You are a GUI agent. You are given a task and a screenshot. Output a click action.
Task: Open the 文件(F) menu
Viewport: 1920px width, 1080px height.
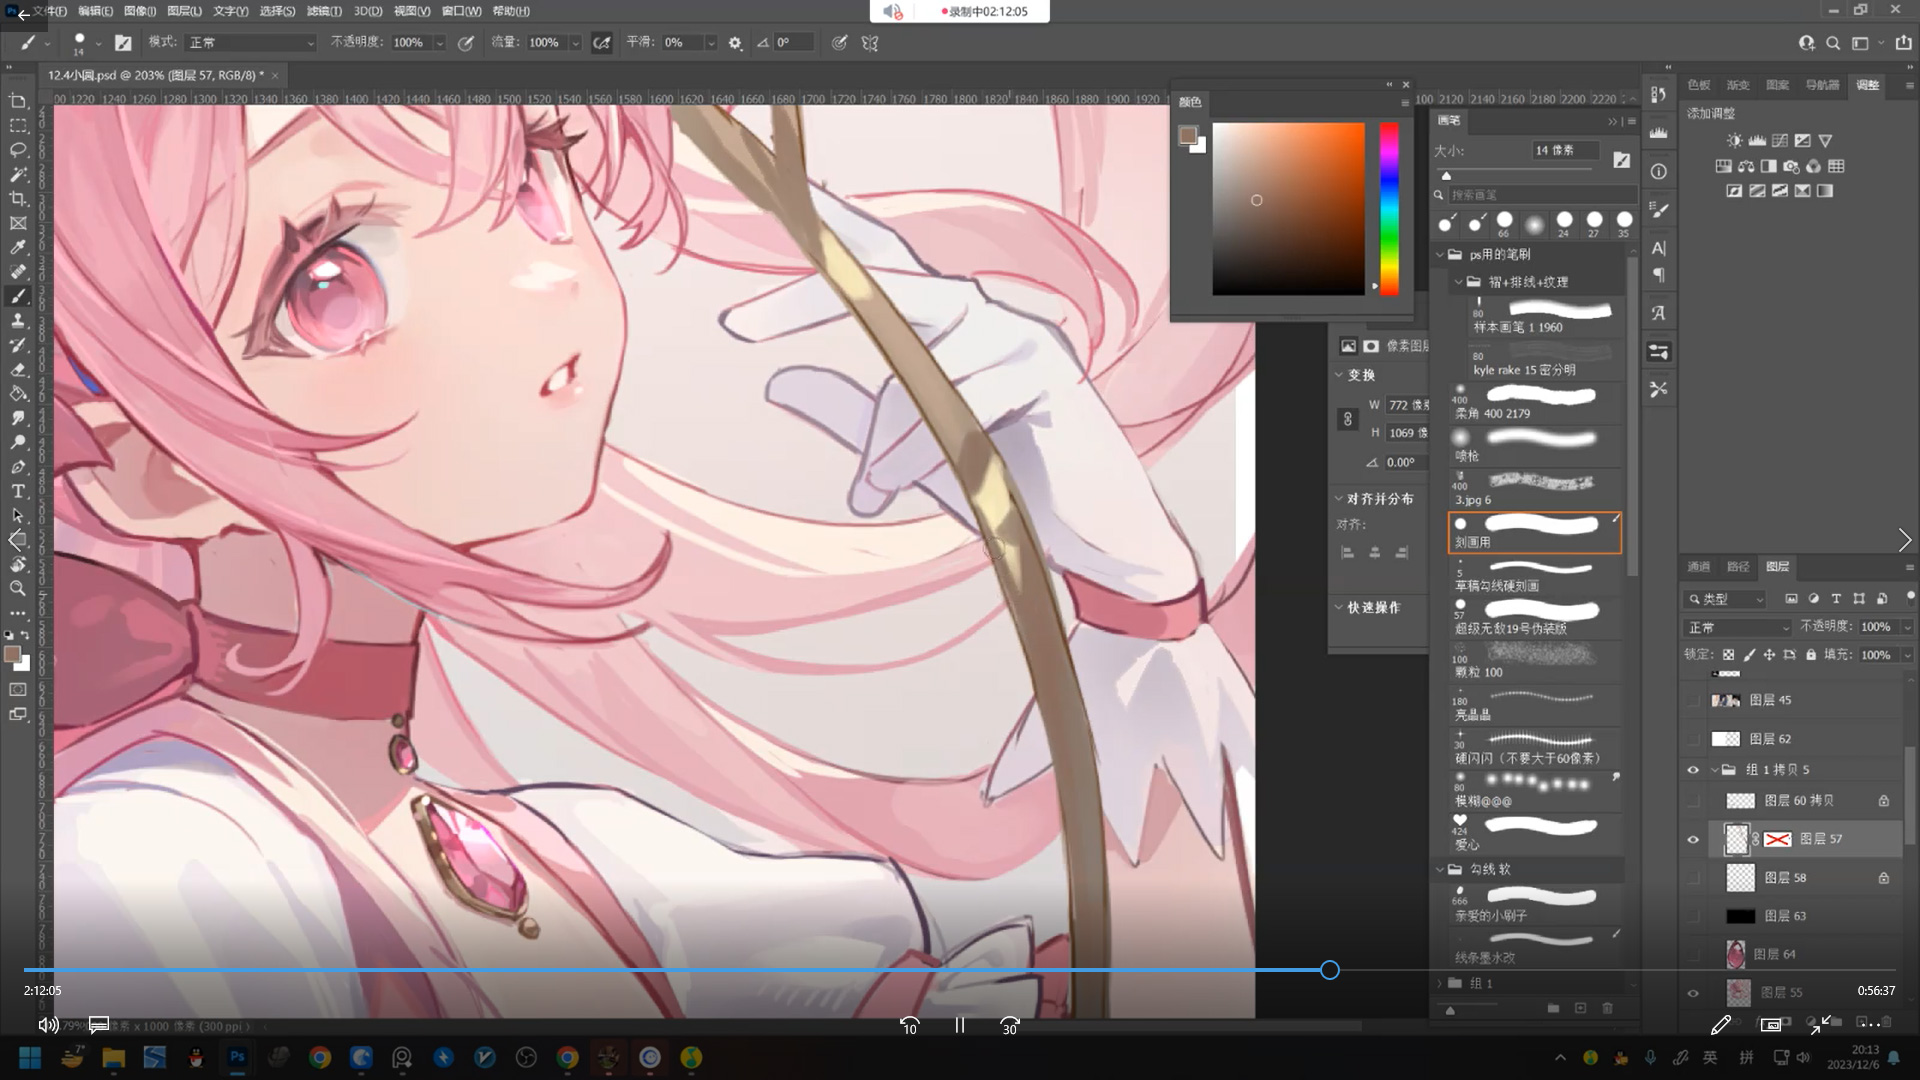pyautogui.click(x=49, y=11)
